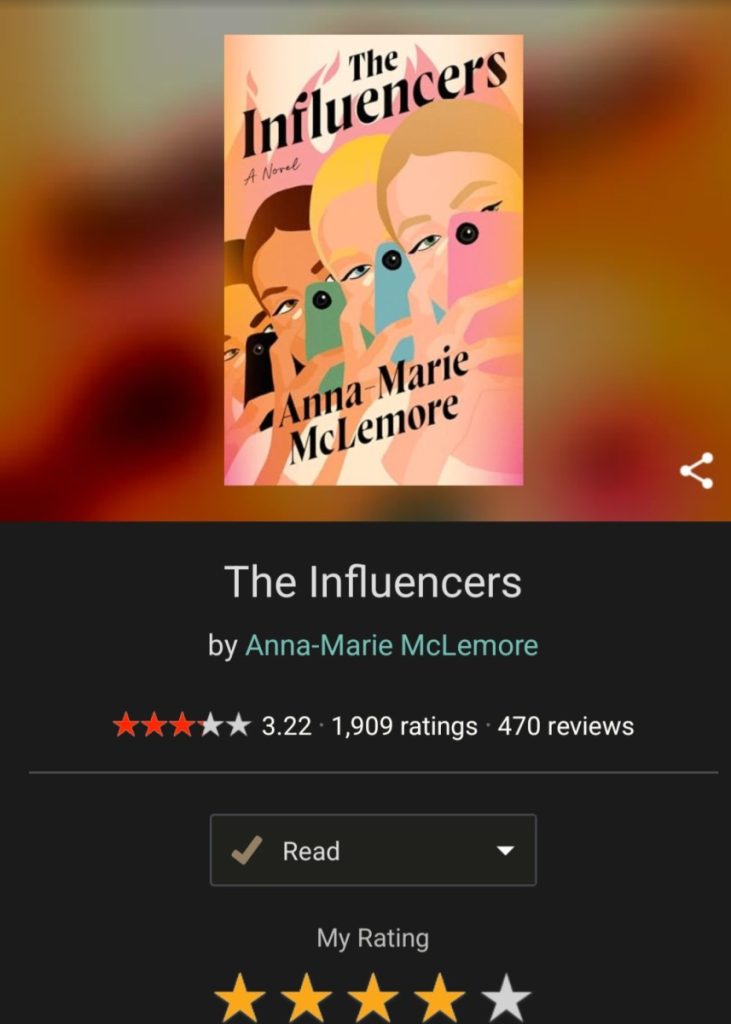Tap the word by before author

(222, 647)
